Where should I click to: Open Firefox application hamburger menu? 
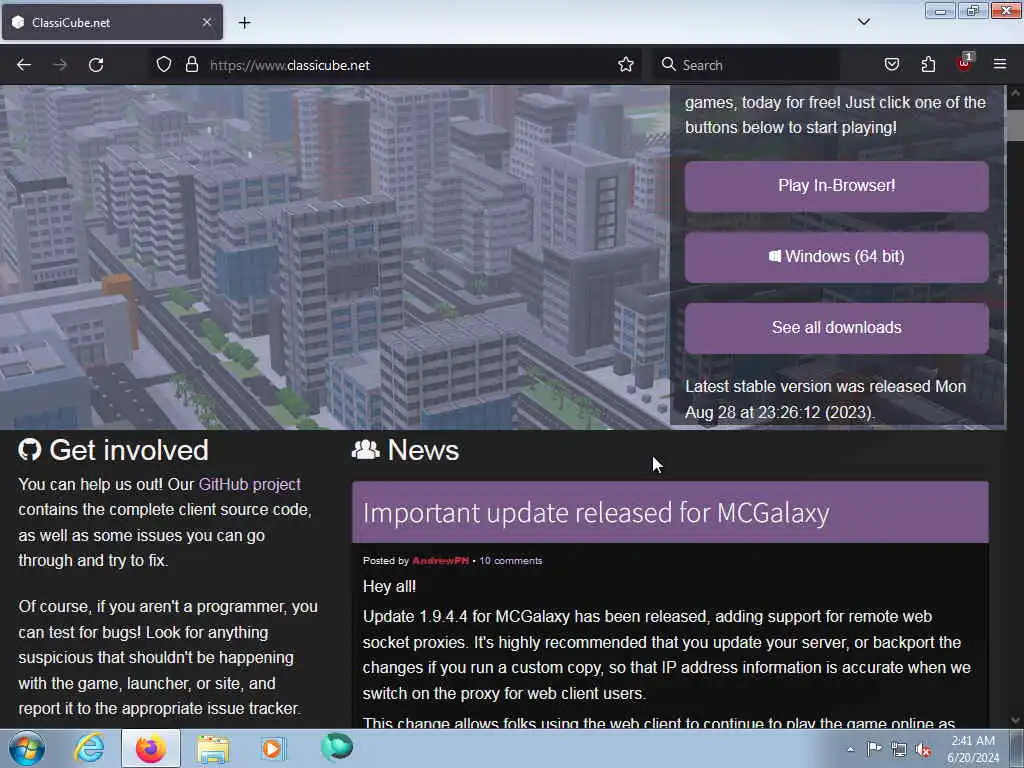(x=1000, y=64)
